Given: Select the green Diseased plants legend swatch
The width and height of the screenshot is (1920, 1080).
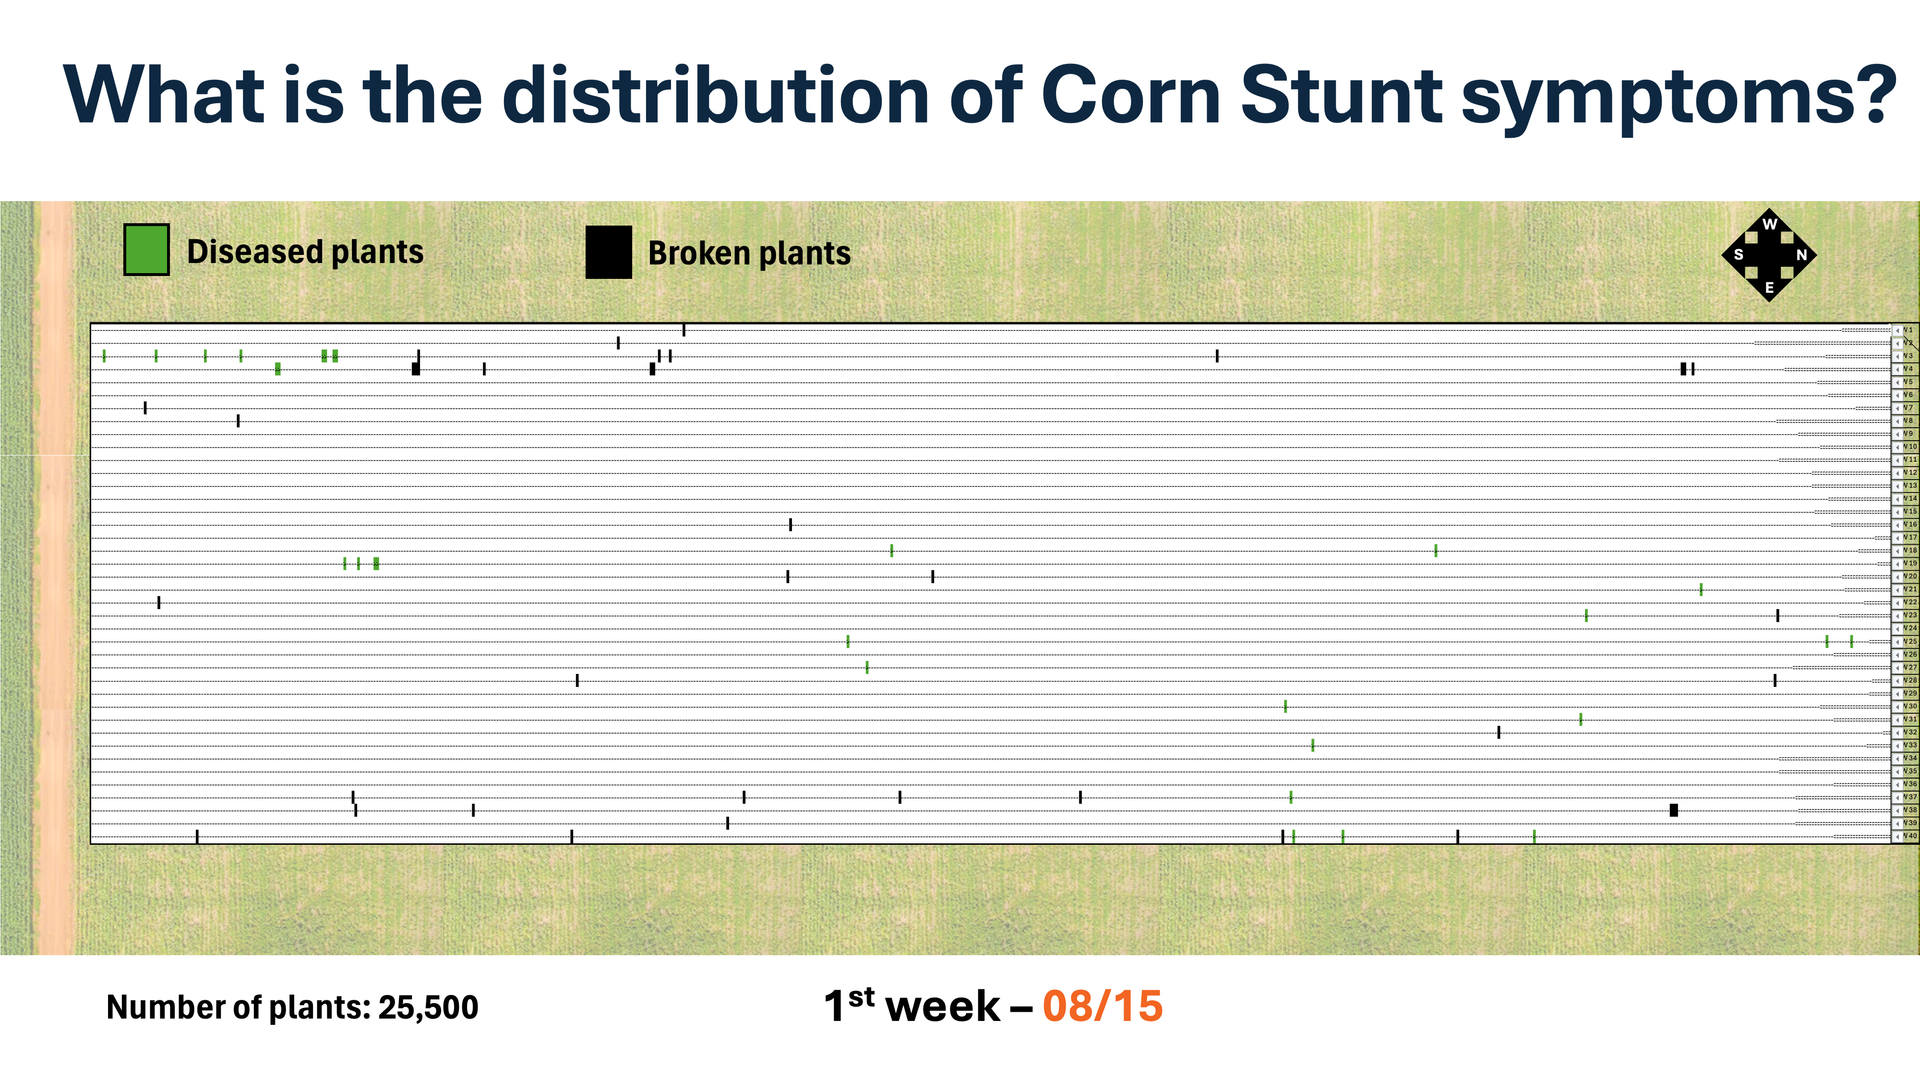Looking at the screenshot, I should click(x=146, y=250).
